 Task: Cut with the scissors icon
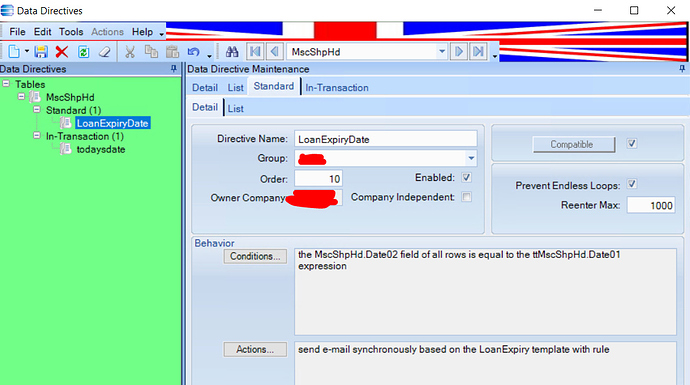click(x=130, y=52)
